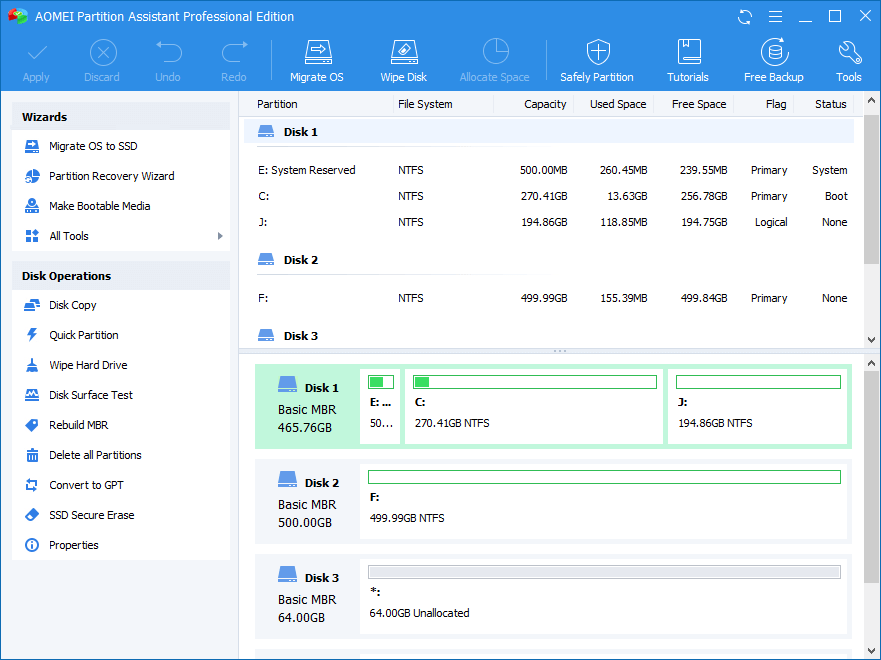Expand the All Tools submenu arrow
The image size is (881, 660).
(x=220, y=236)
